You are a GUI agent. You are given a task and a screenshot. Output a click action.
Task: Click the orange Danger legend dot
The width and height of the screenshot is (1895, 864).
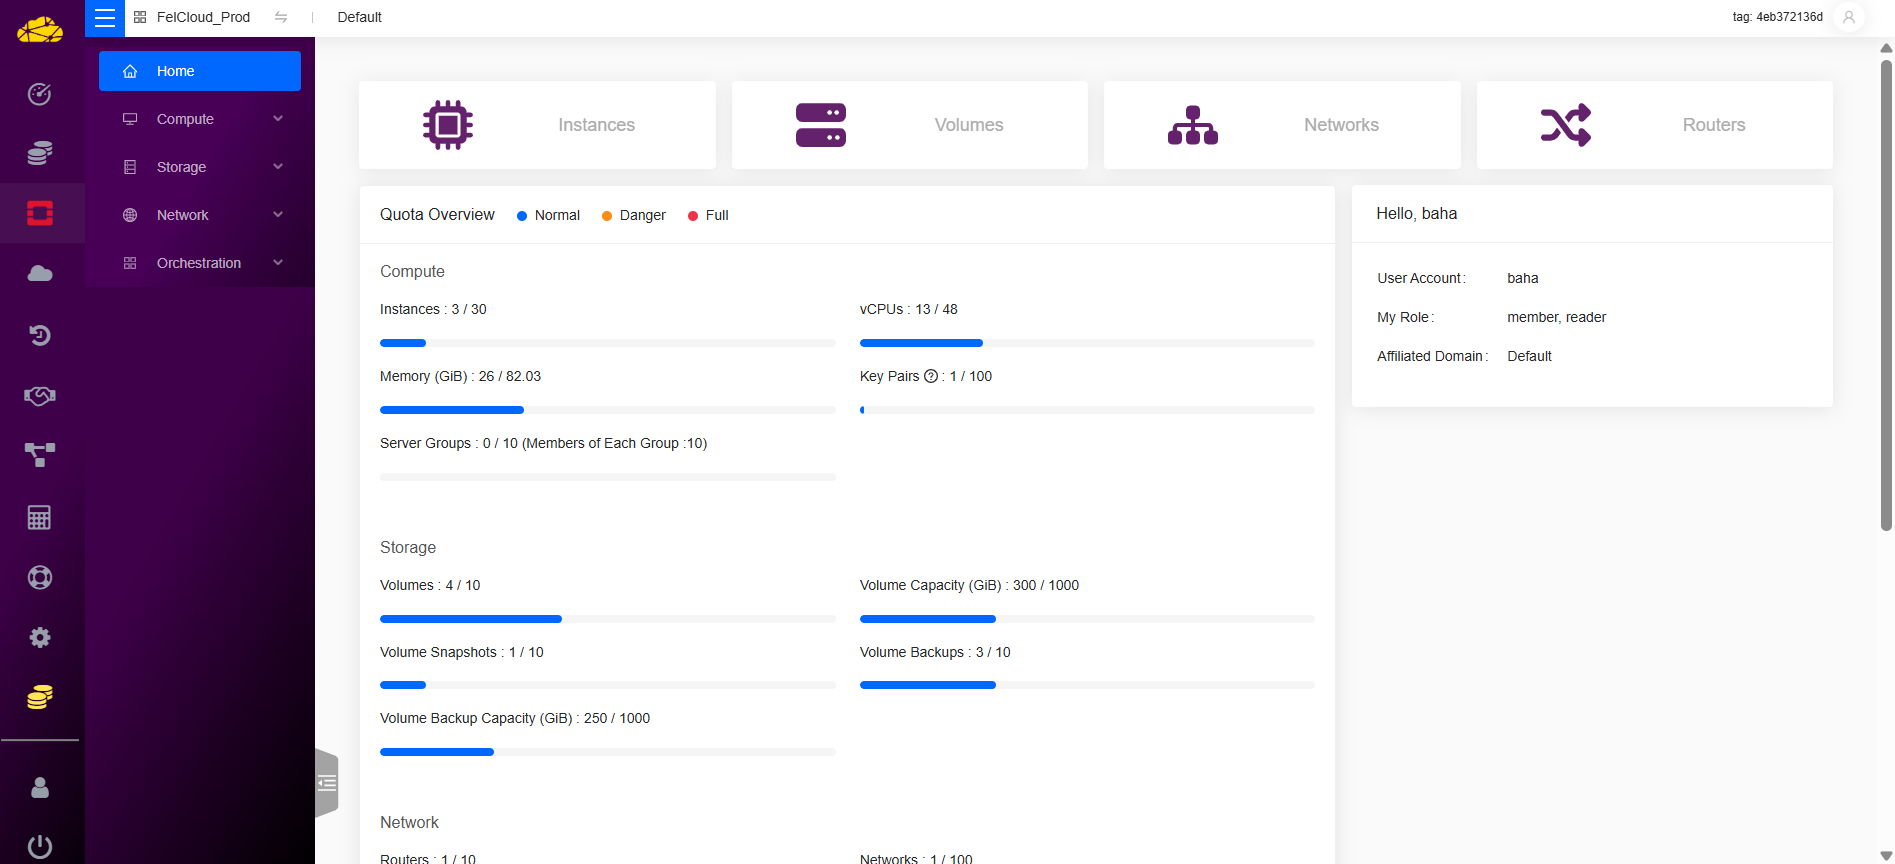(x=607, y=216)
